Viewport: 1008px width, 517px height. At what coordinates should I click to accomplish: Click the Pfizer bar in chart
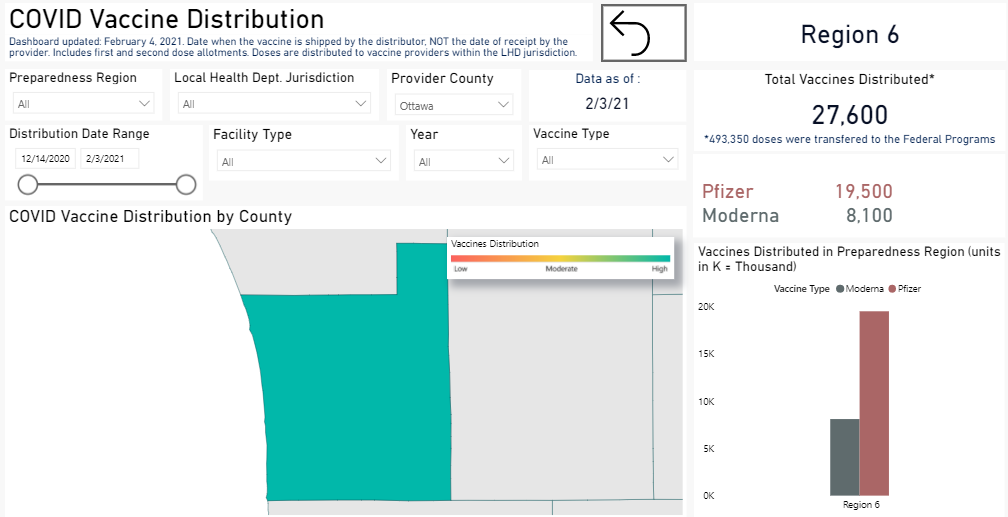[x=874, y=402]
